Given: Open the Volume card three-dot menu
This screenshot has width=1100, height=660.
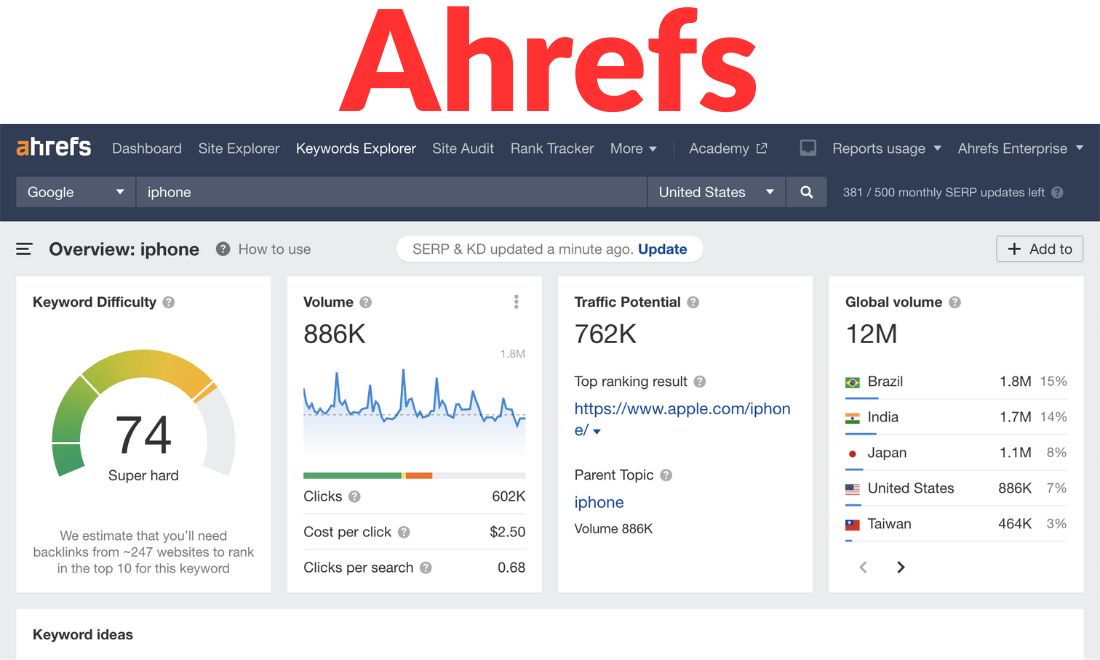Looking at the screenshot, I should [517, 301].
